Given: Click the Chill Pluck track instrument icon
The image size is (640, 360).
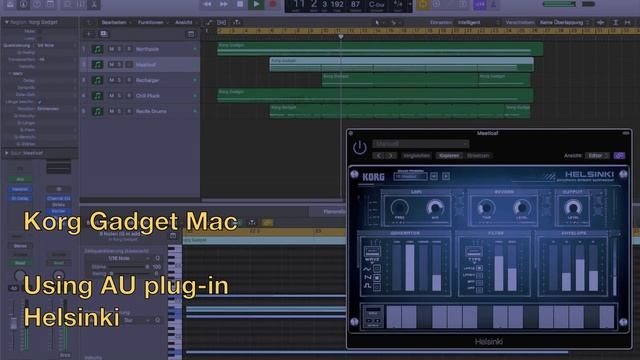Looking at the screenshot, I should click(x=97, y=96).
